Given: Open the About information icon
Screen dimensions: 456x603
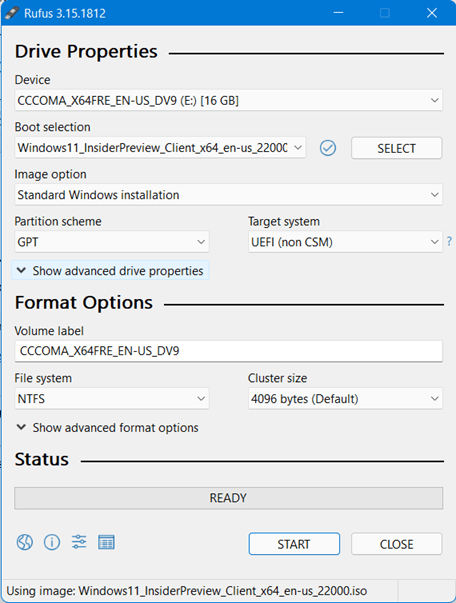Looking at the screenshot, I should (x=52, y=543).
